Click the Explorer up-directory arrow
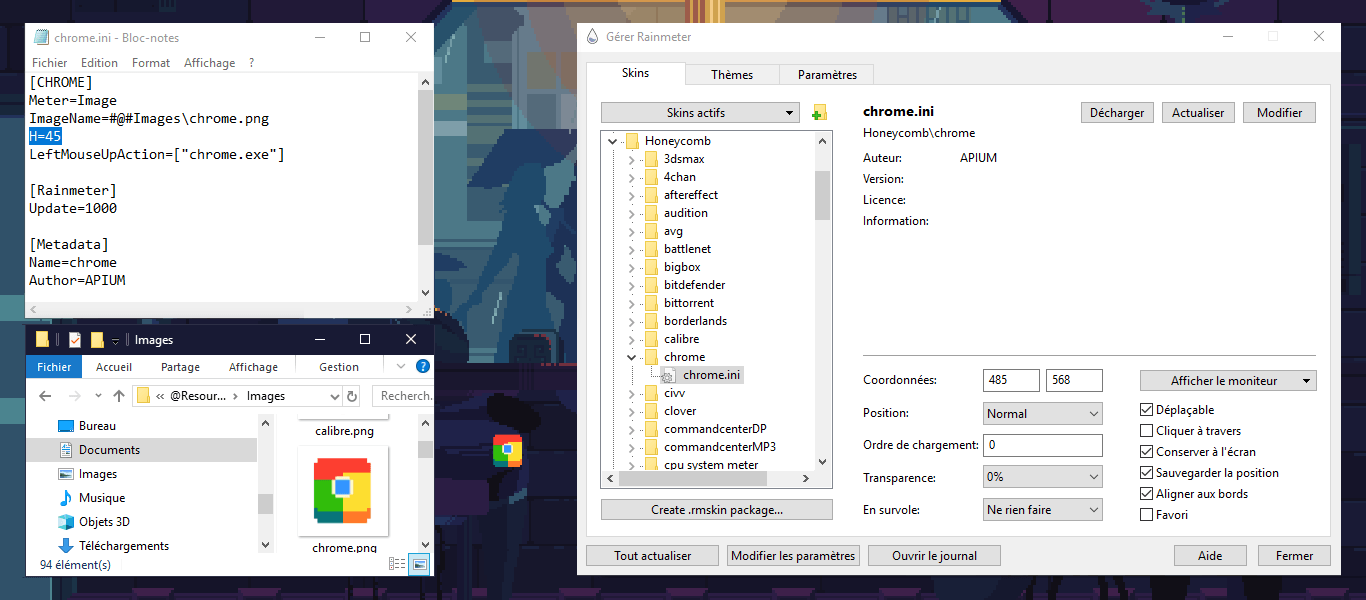This screenshot has width=1366, height=600. click(119, 396)
